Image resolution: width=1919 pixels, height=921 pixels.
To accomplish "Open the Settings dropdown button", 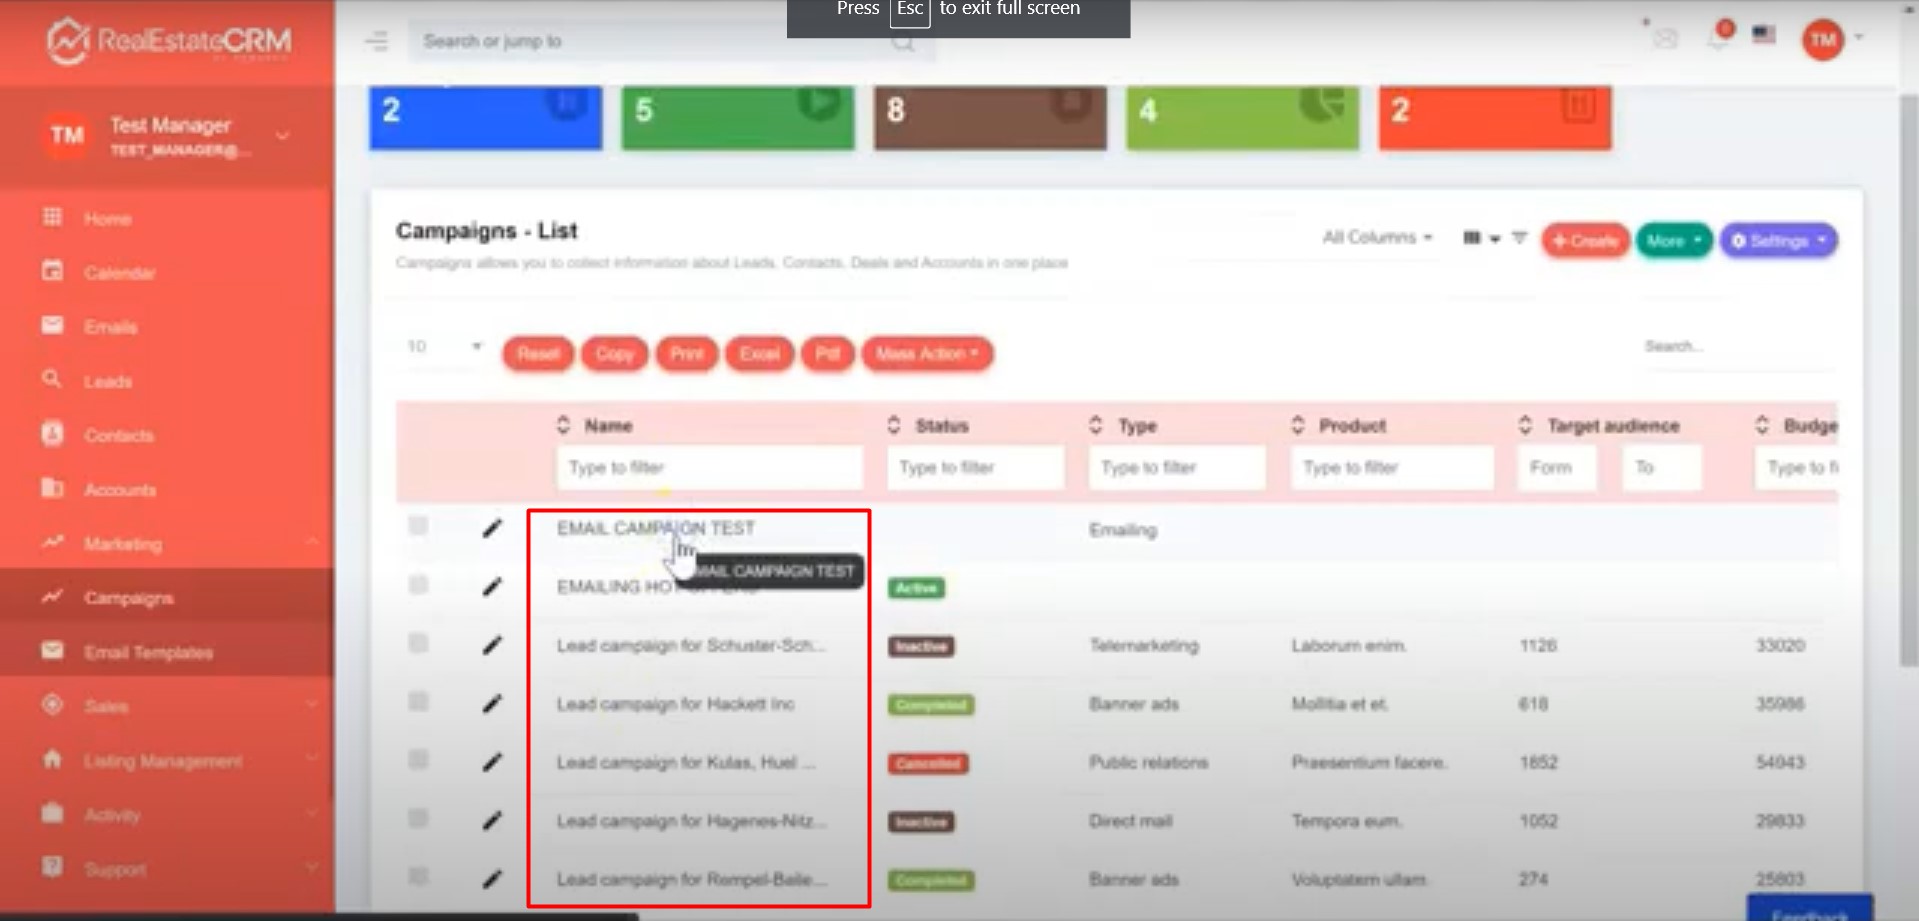I will pyautogui.click(x=1778, y=241).
